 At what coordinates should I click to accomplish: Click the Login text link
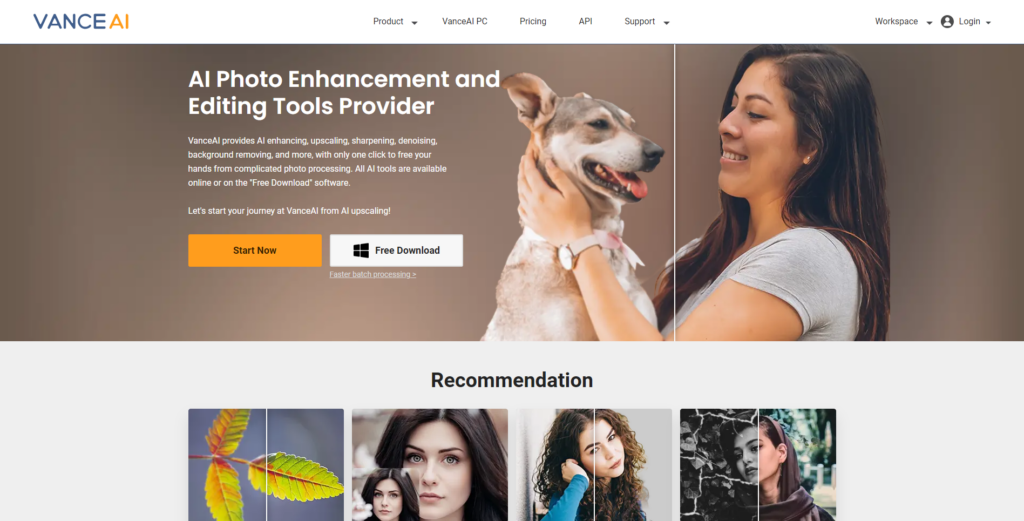969,22
